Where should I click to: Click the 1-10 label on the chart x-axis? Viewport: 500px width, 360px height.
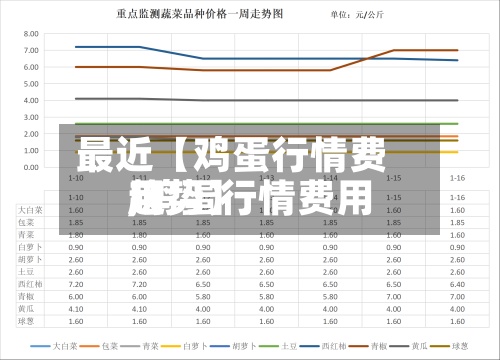pos(76,178)
